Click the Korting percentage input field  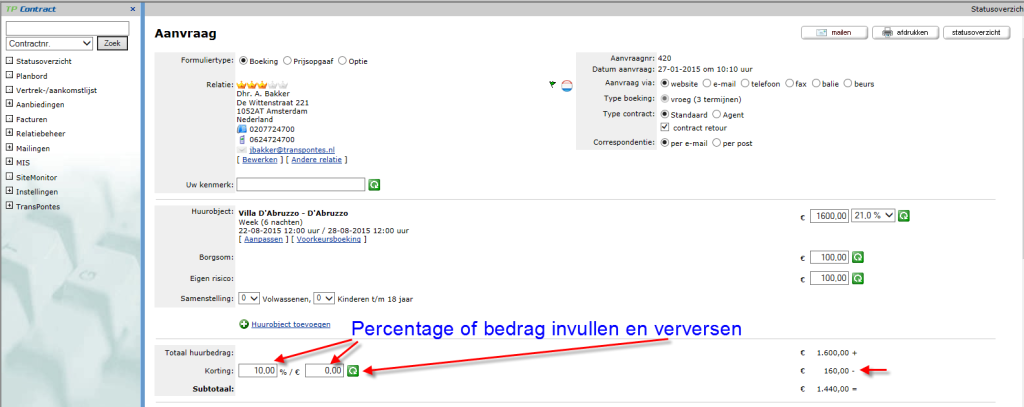tap(257, 370)
